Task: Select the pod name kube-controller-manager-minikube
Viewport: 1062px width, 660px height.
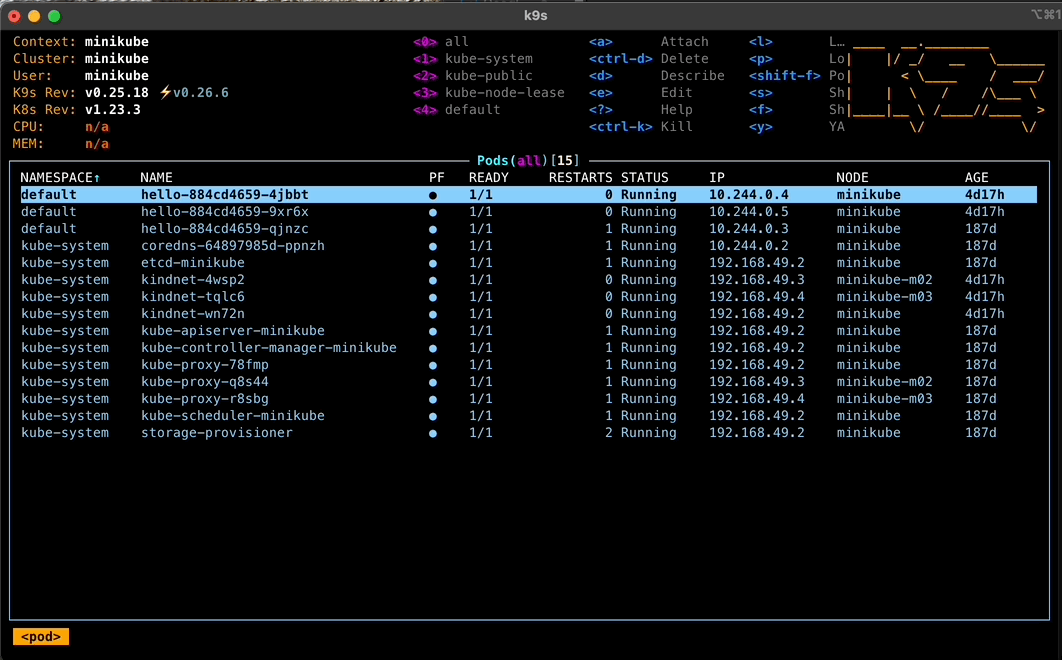Action: click(x=269, y=348)
